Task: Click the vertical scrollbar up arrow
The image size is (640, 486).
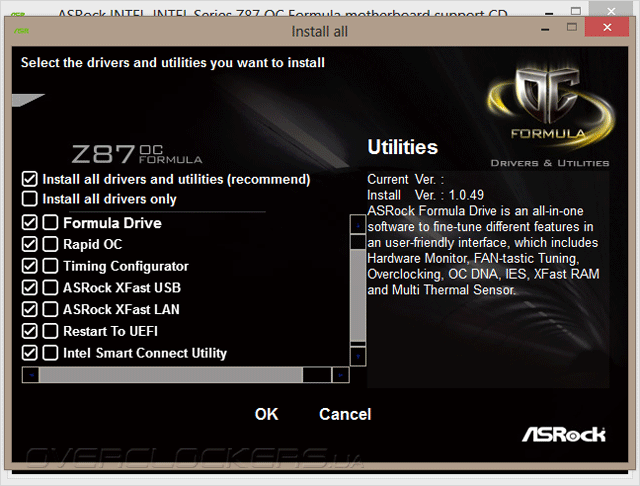Action: pos(358,224)
